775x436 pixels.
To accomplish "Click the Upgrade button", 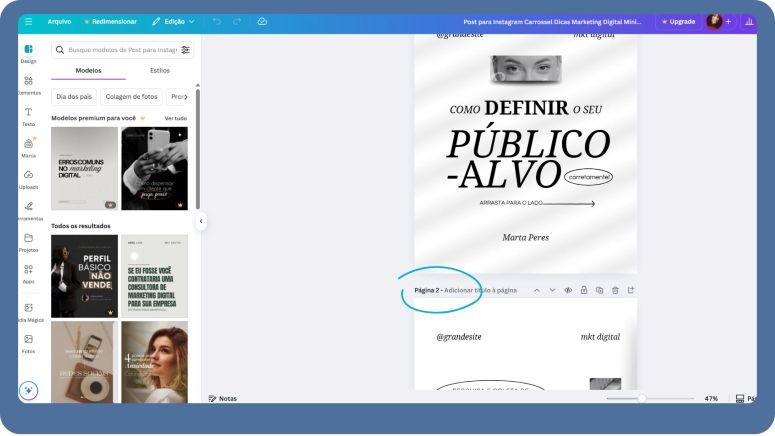I will 678,21.
